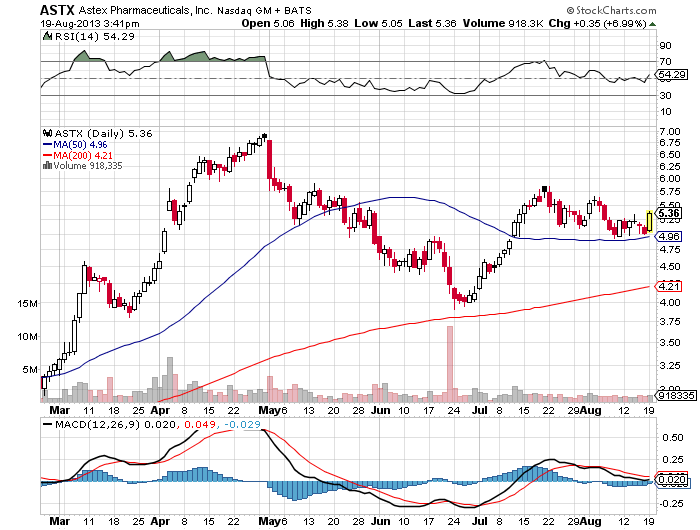Click the red 0.049 MACD signal value
Viewport: 700px width, 530px height.
[200, 424]
